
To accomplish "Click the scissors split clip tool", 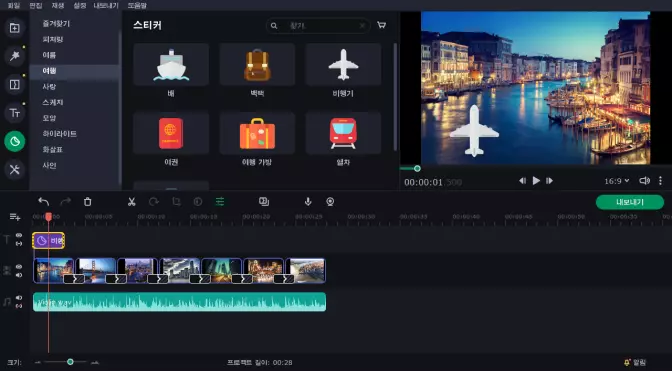I will (132, 202).
